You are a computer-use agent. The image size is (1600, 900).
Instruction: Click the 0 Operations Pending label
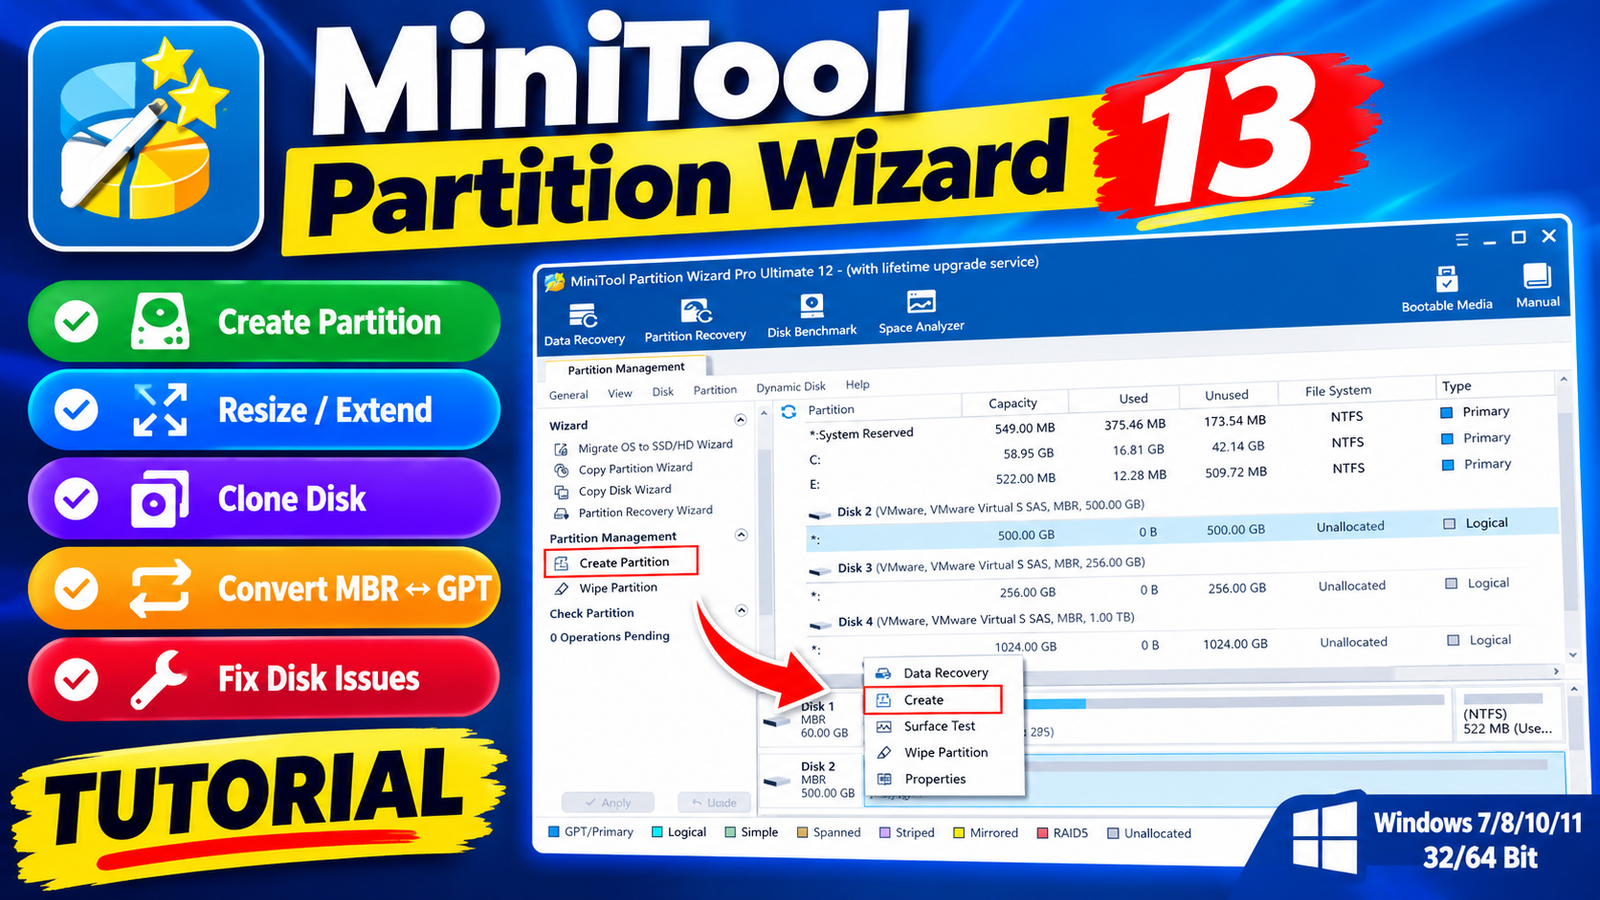tap(609, 636)
